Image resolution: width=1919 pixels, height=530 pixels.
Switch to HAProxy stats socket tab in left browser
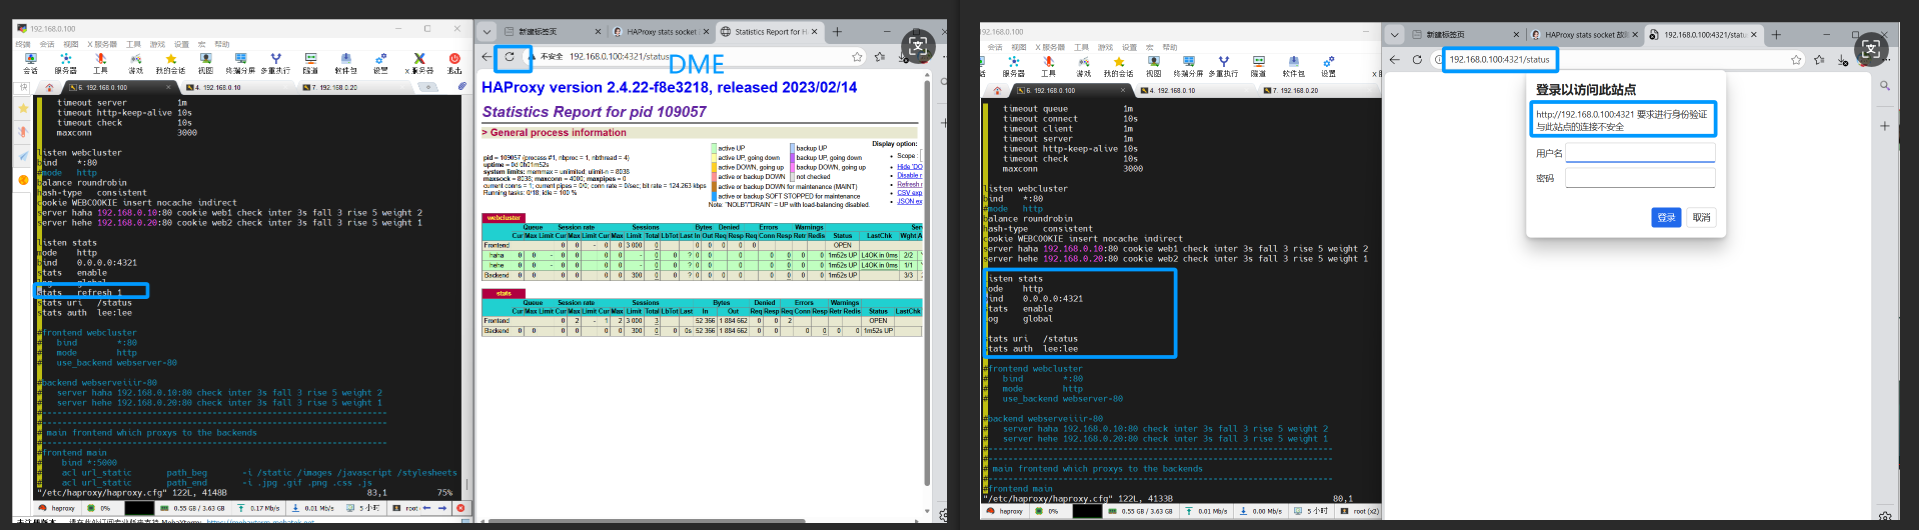click(660, 32)
